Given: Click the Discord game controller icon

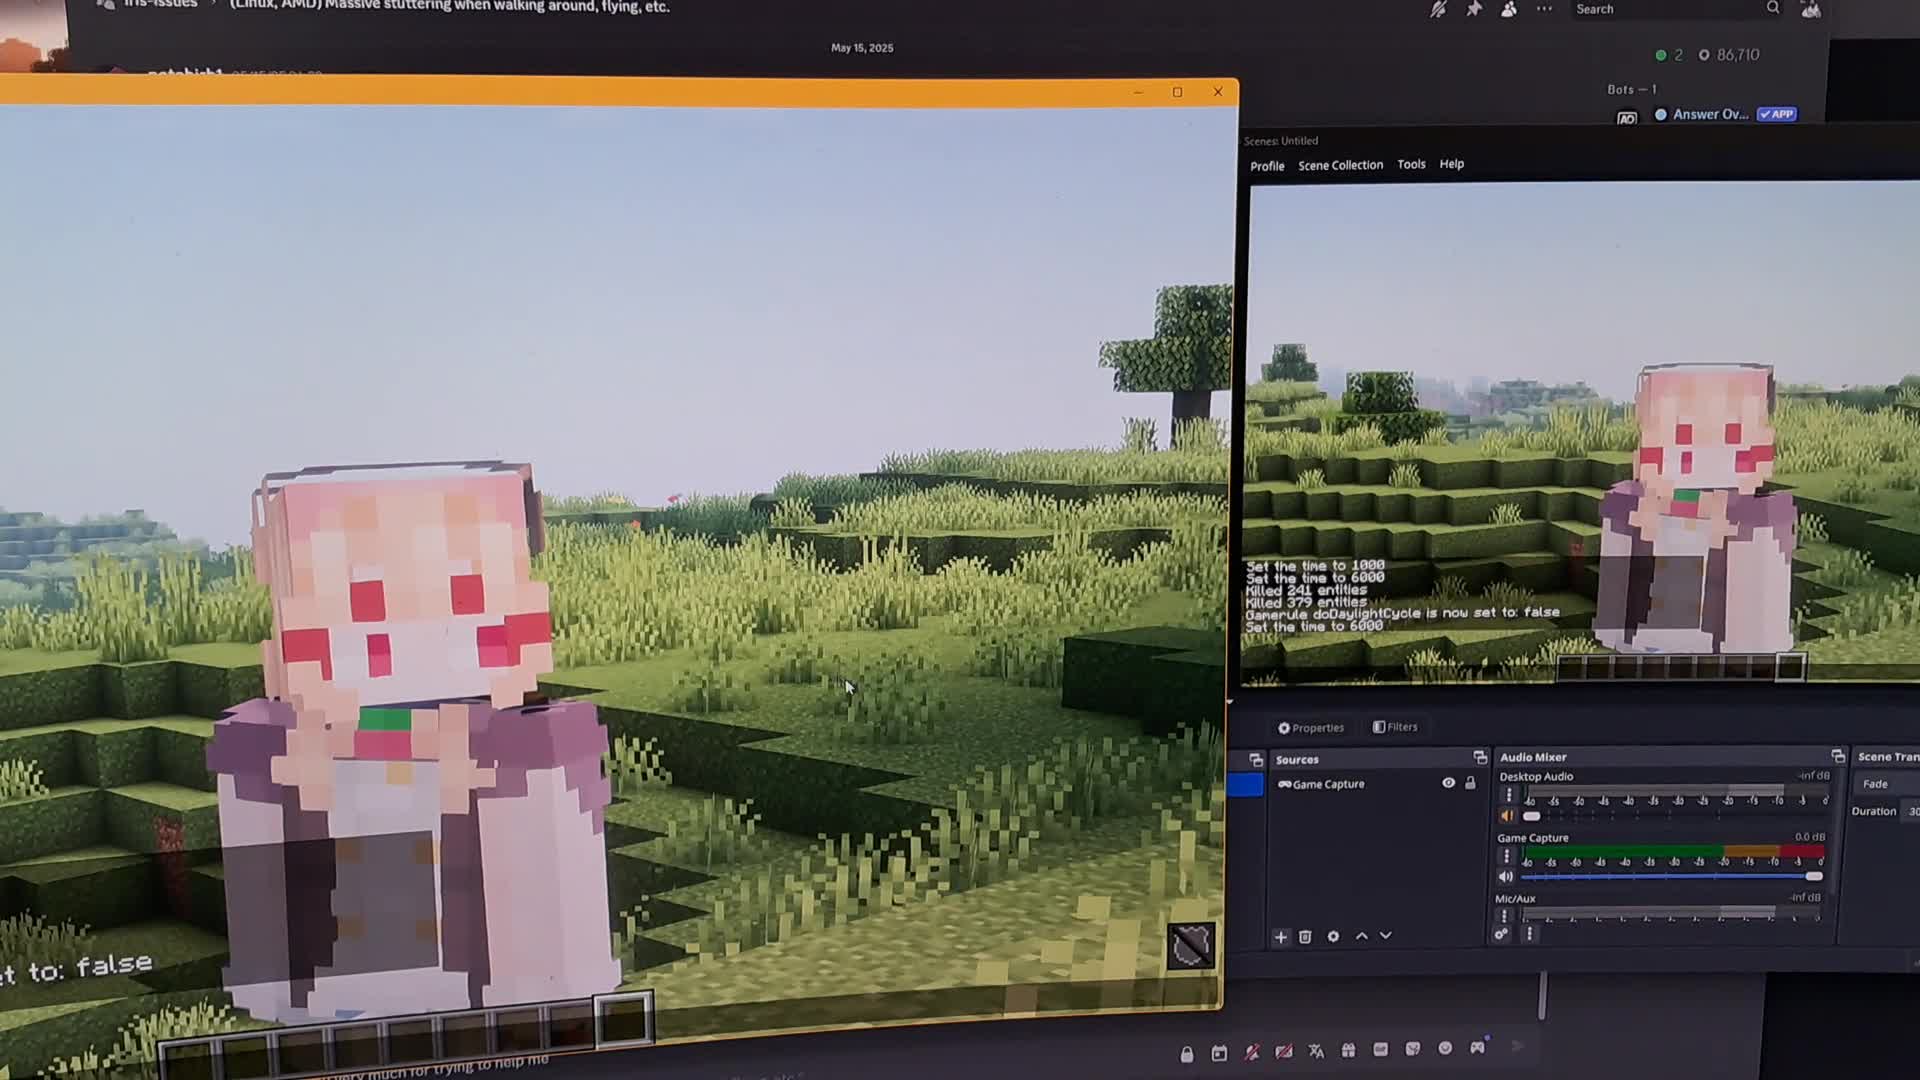Looking at the screenshot, I should pos(1477,1047).
